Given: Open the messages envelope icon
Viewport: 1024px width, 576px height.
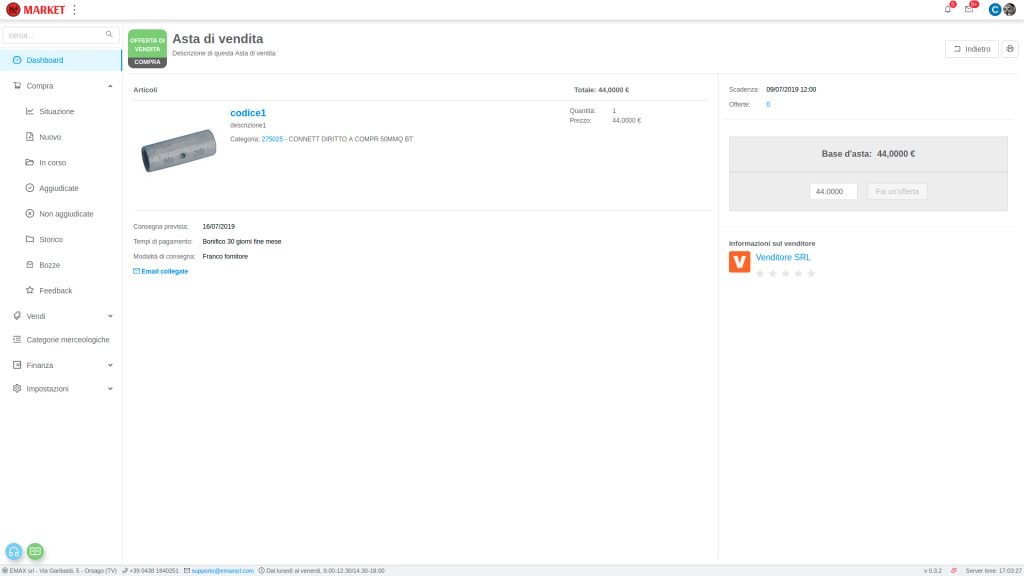Looking at the screenshot, I should [968, 9].
